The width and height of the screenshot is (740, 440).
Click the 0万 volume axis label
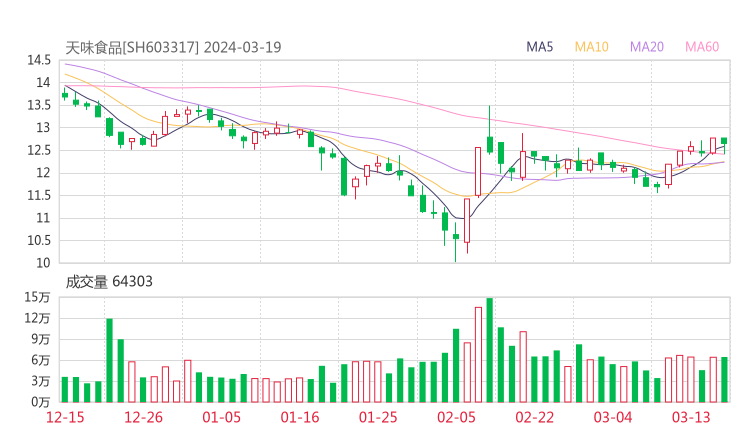(41, 402)
